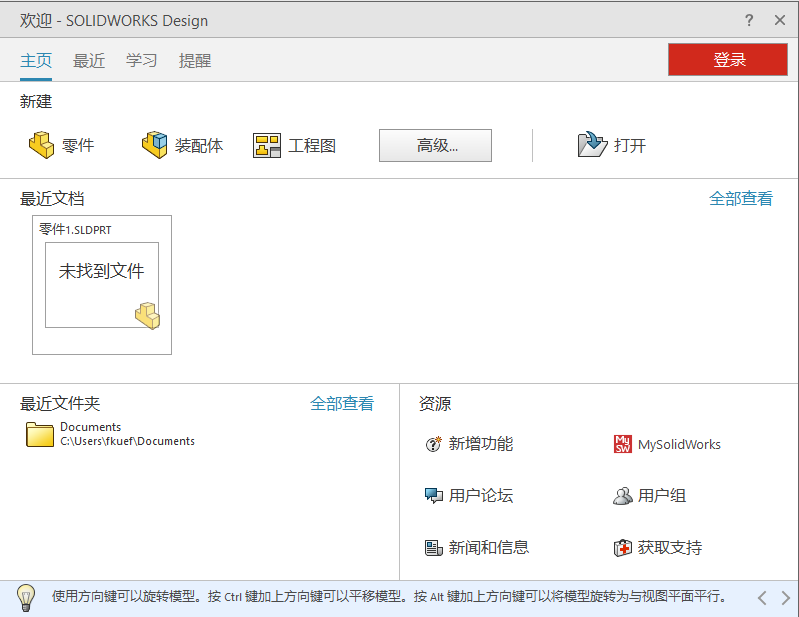Click the part icon on 零件1 thumbnail
The image size is (799, 617).
point(148,316)
